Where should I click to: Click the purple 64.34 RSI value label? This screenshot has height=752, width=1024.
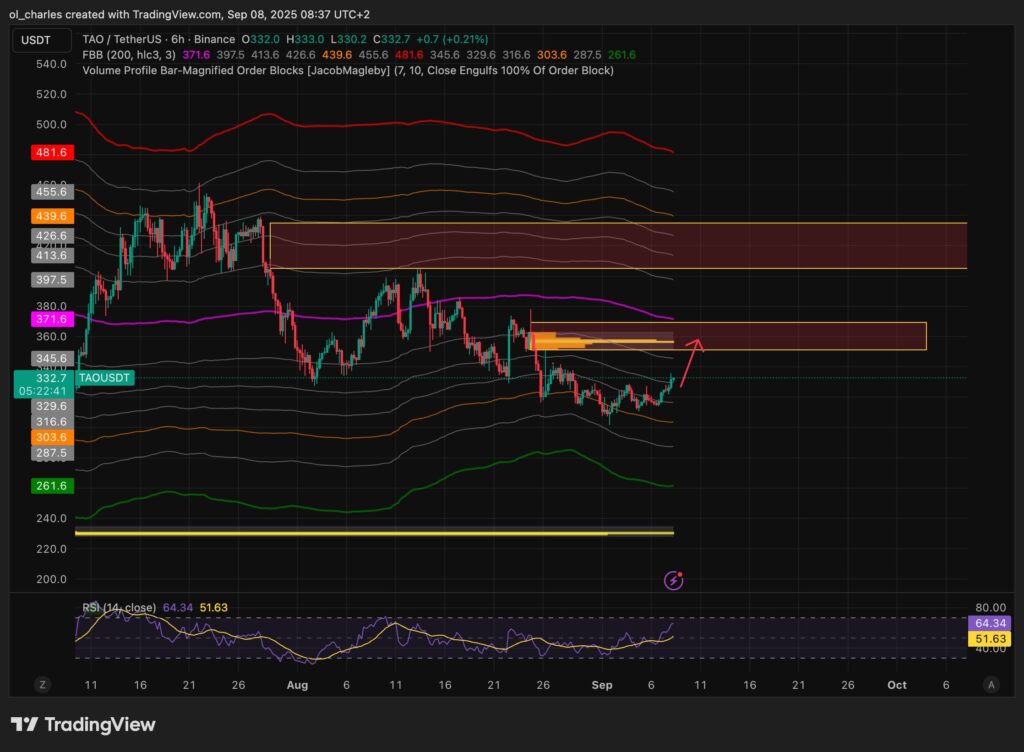(x=992, y=622)
